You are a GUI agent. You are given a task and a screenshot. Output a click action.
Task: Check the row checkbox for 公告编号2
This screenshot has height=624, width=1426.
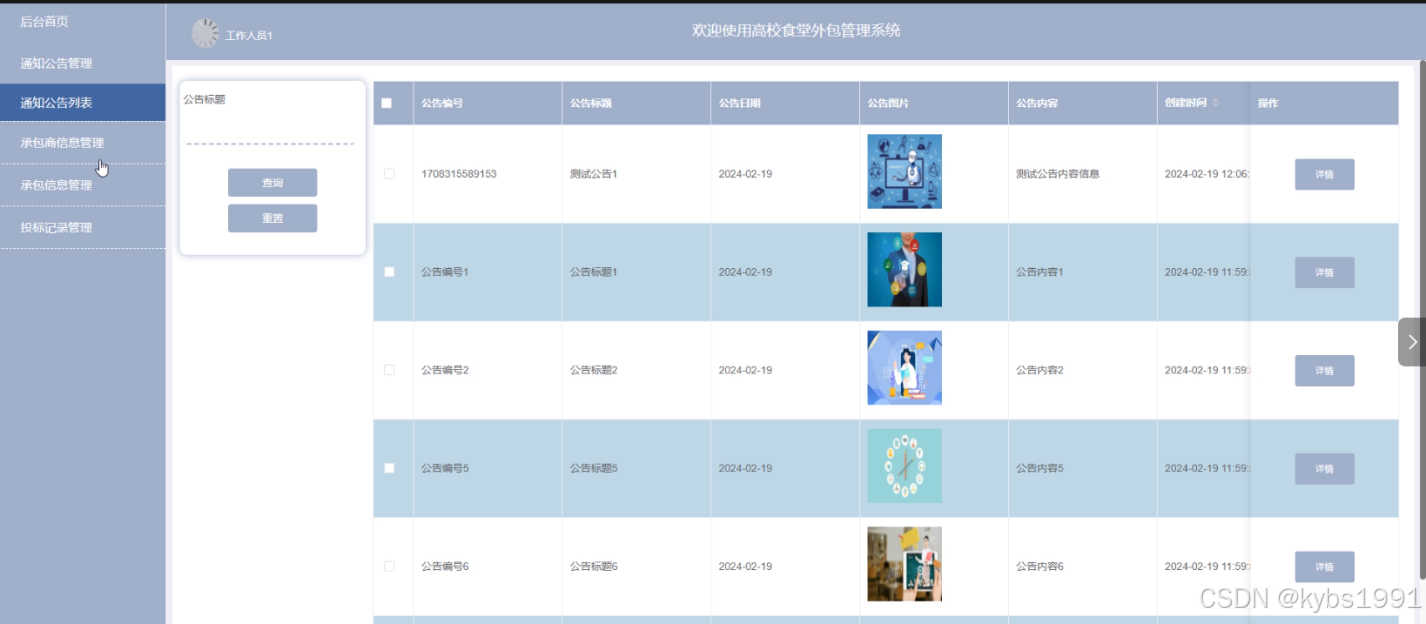pyautogui.click(x=389, y=370)
